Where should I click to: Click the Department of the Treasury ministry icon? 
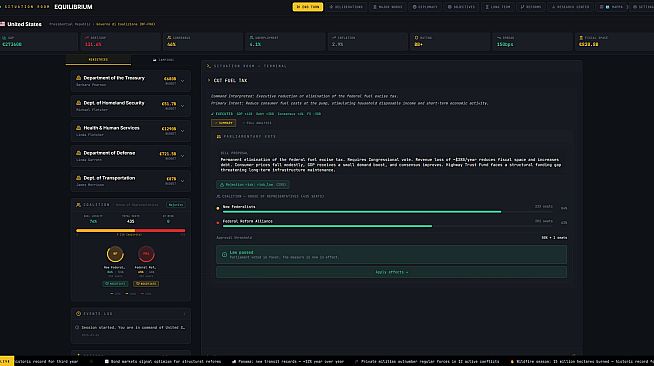(78, 78)
